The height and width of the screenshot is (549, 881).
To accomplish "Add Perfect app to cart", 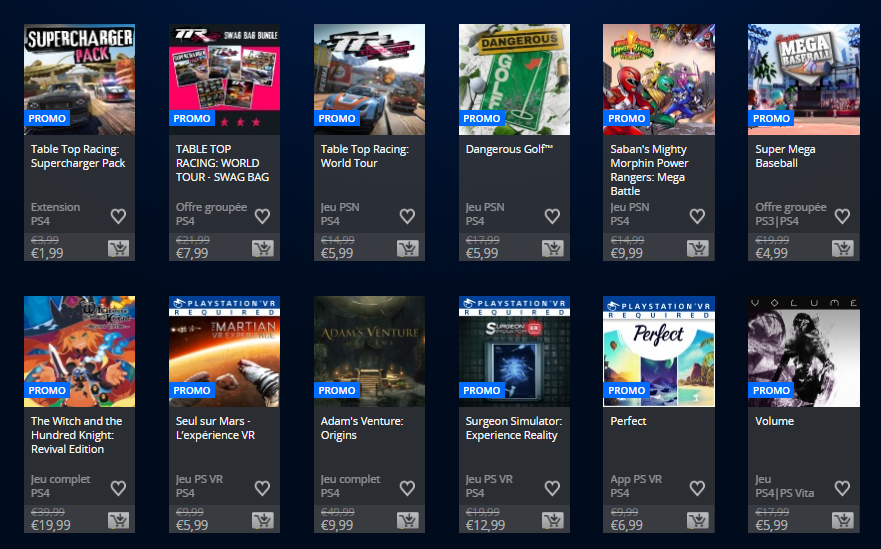I will tap(698, 520).
